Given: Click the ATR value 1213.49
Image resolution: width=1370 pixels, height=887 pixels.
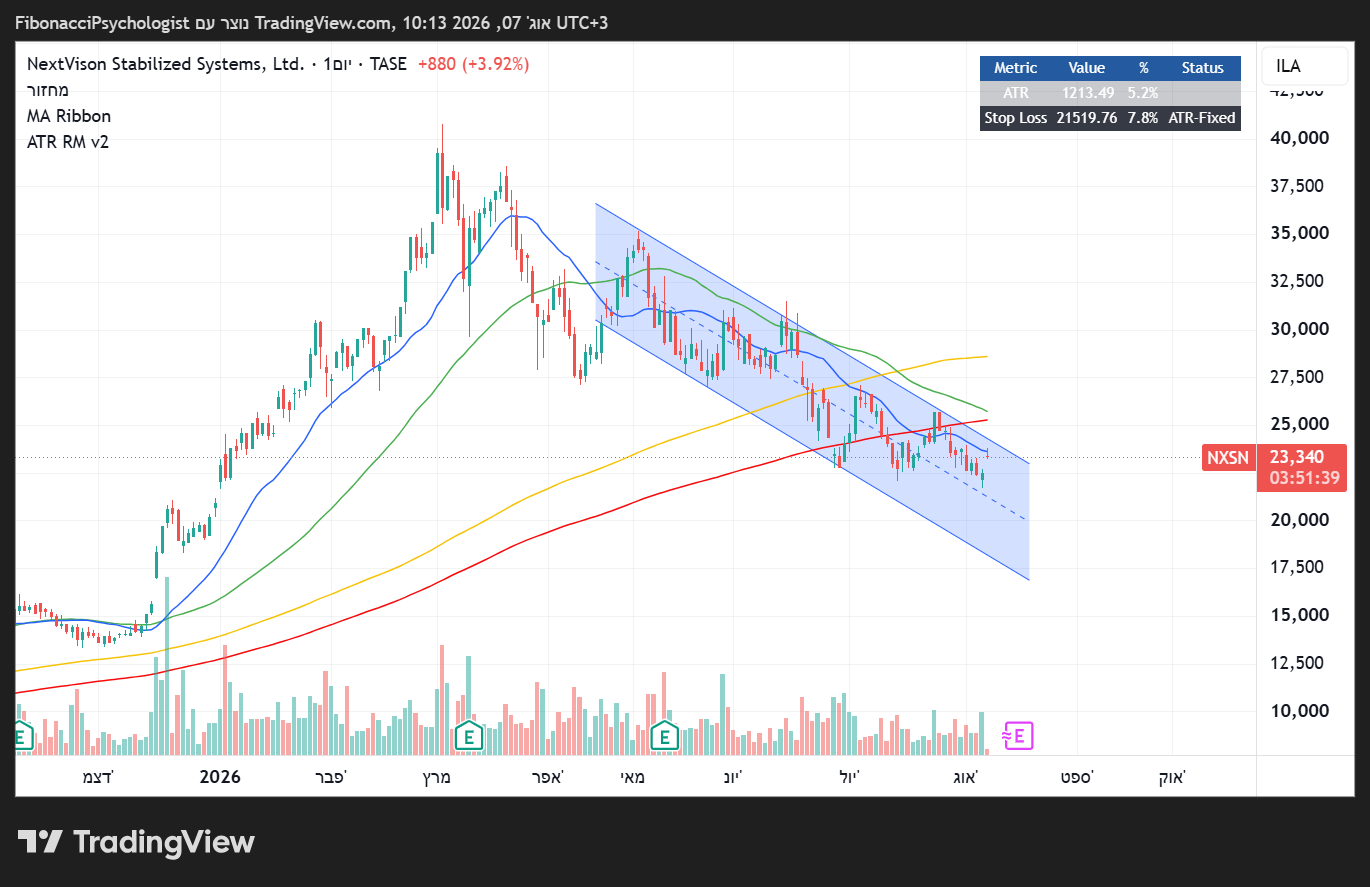Looking at the screenshot, I should [x=1086, y=93].
